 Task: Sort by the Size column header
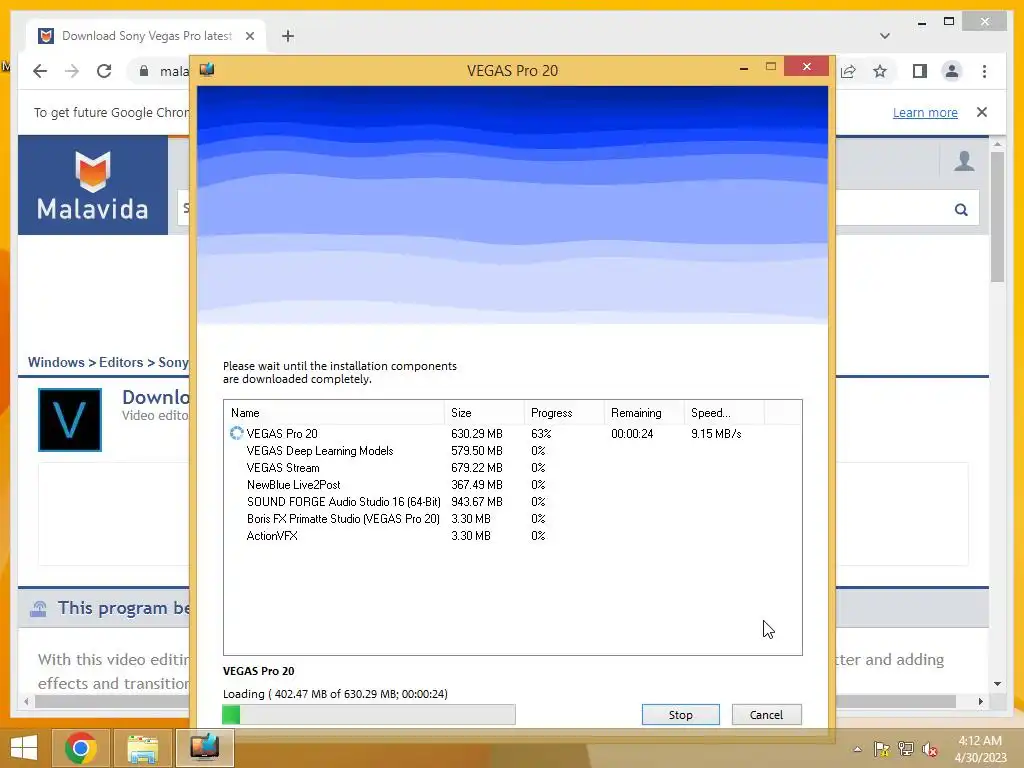pyautogui.click(x=484, y=413)
